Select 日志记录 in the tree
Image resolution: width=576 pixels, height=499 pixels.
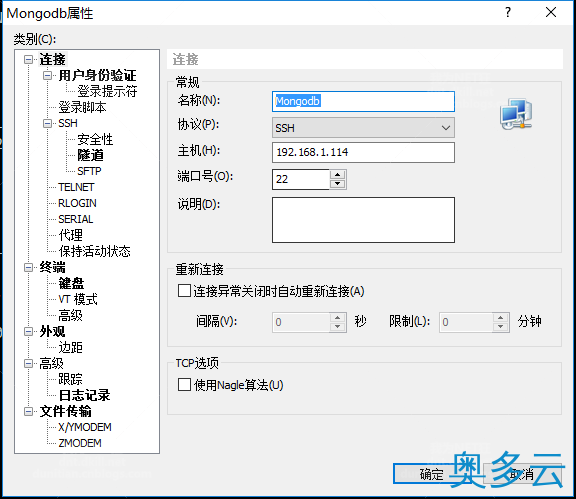84,395
